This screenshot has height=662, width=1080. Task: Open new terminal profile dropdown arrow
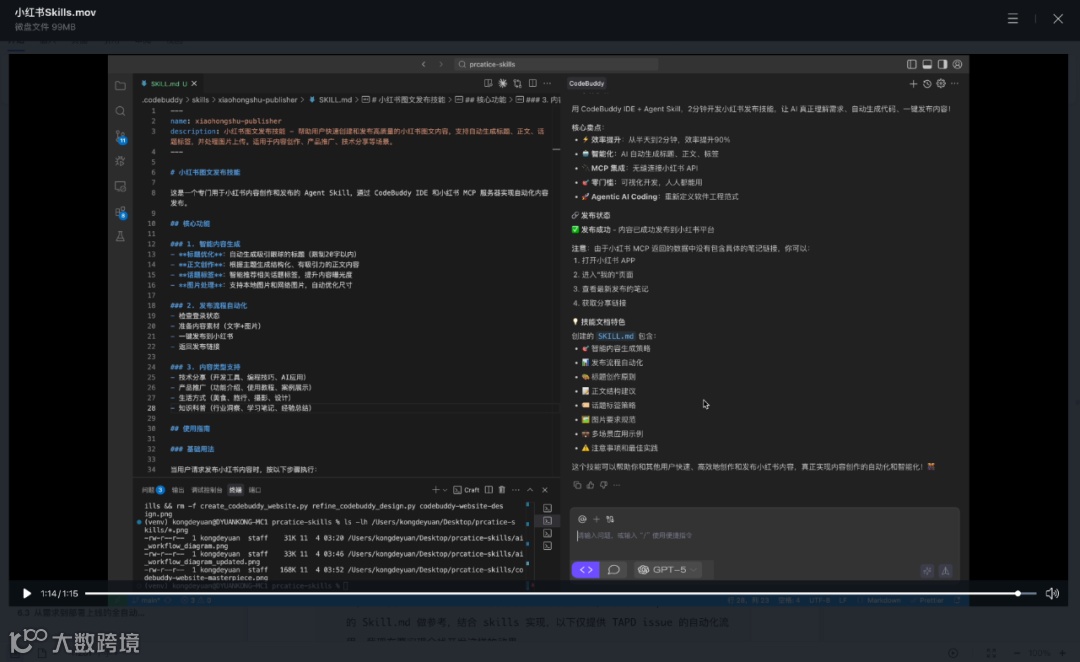pos(445,490)
